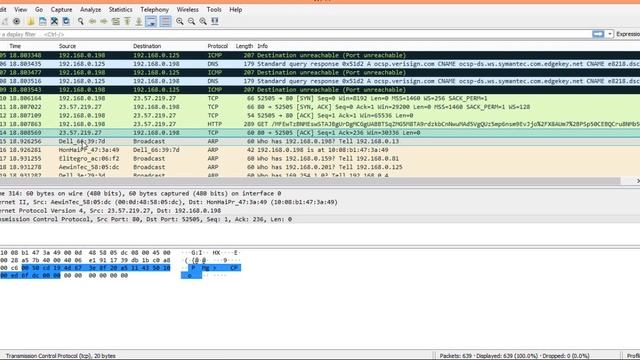Select the HTTP GET packet row
The image size is (640, 360).
coord(320,124)
